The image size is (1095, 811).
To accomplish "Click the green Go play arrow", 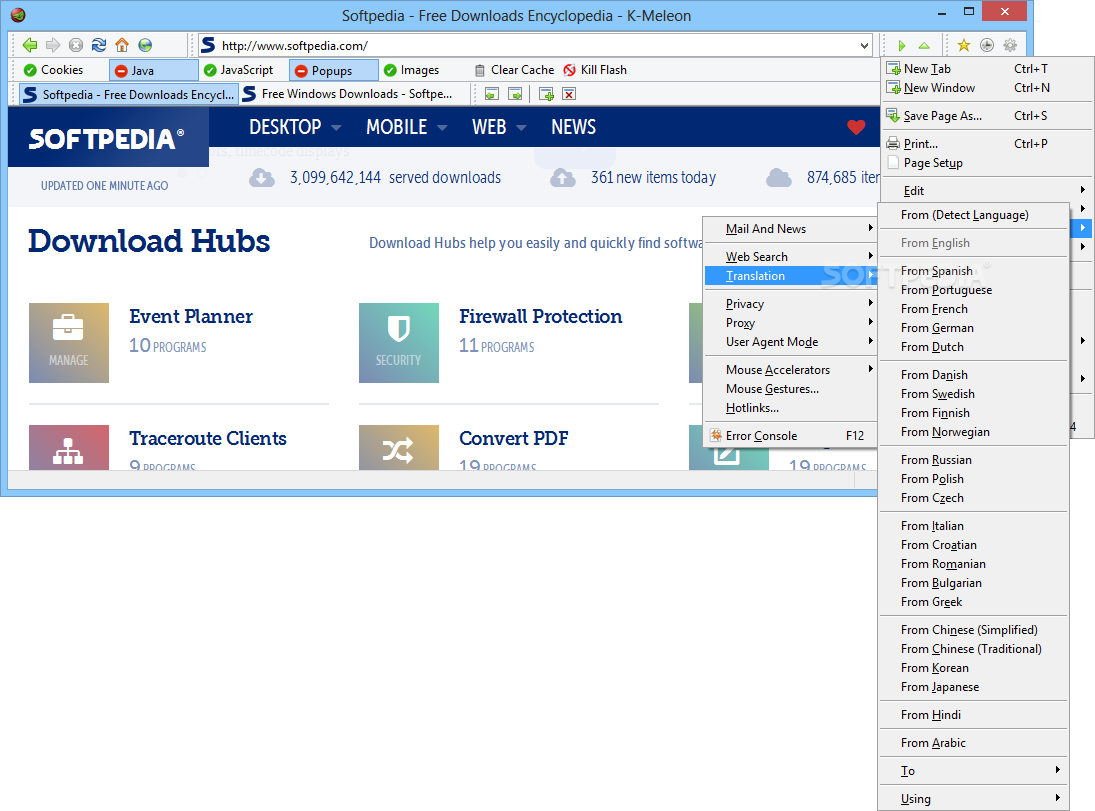I will 902,45.
